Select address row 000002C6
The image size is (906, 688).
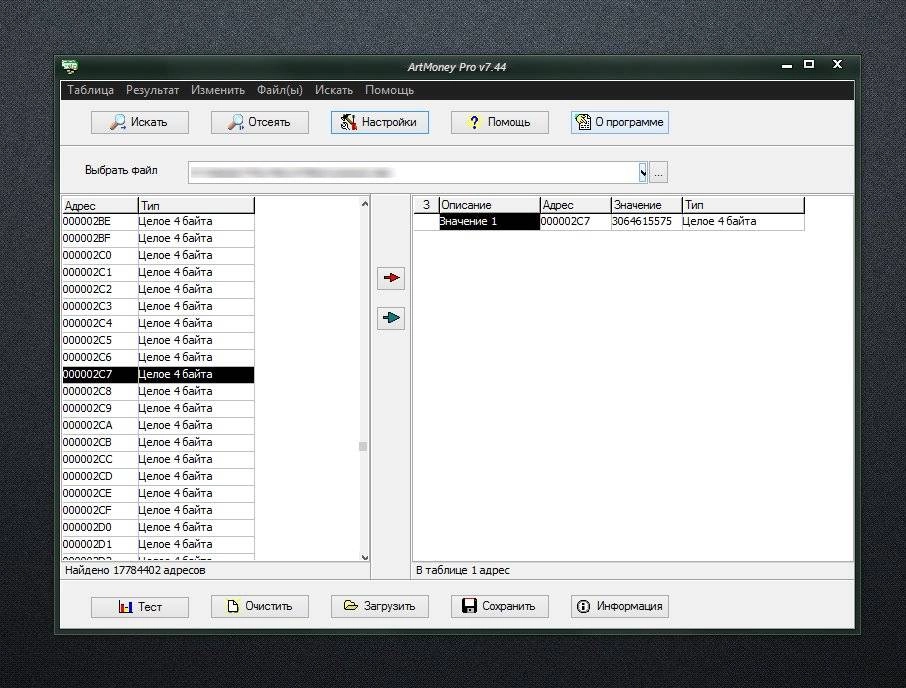pyautogui.click(x=158, y=358)
